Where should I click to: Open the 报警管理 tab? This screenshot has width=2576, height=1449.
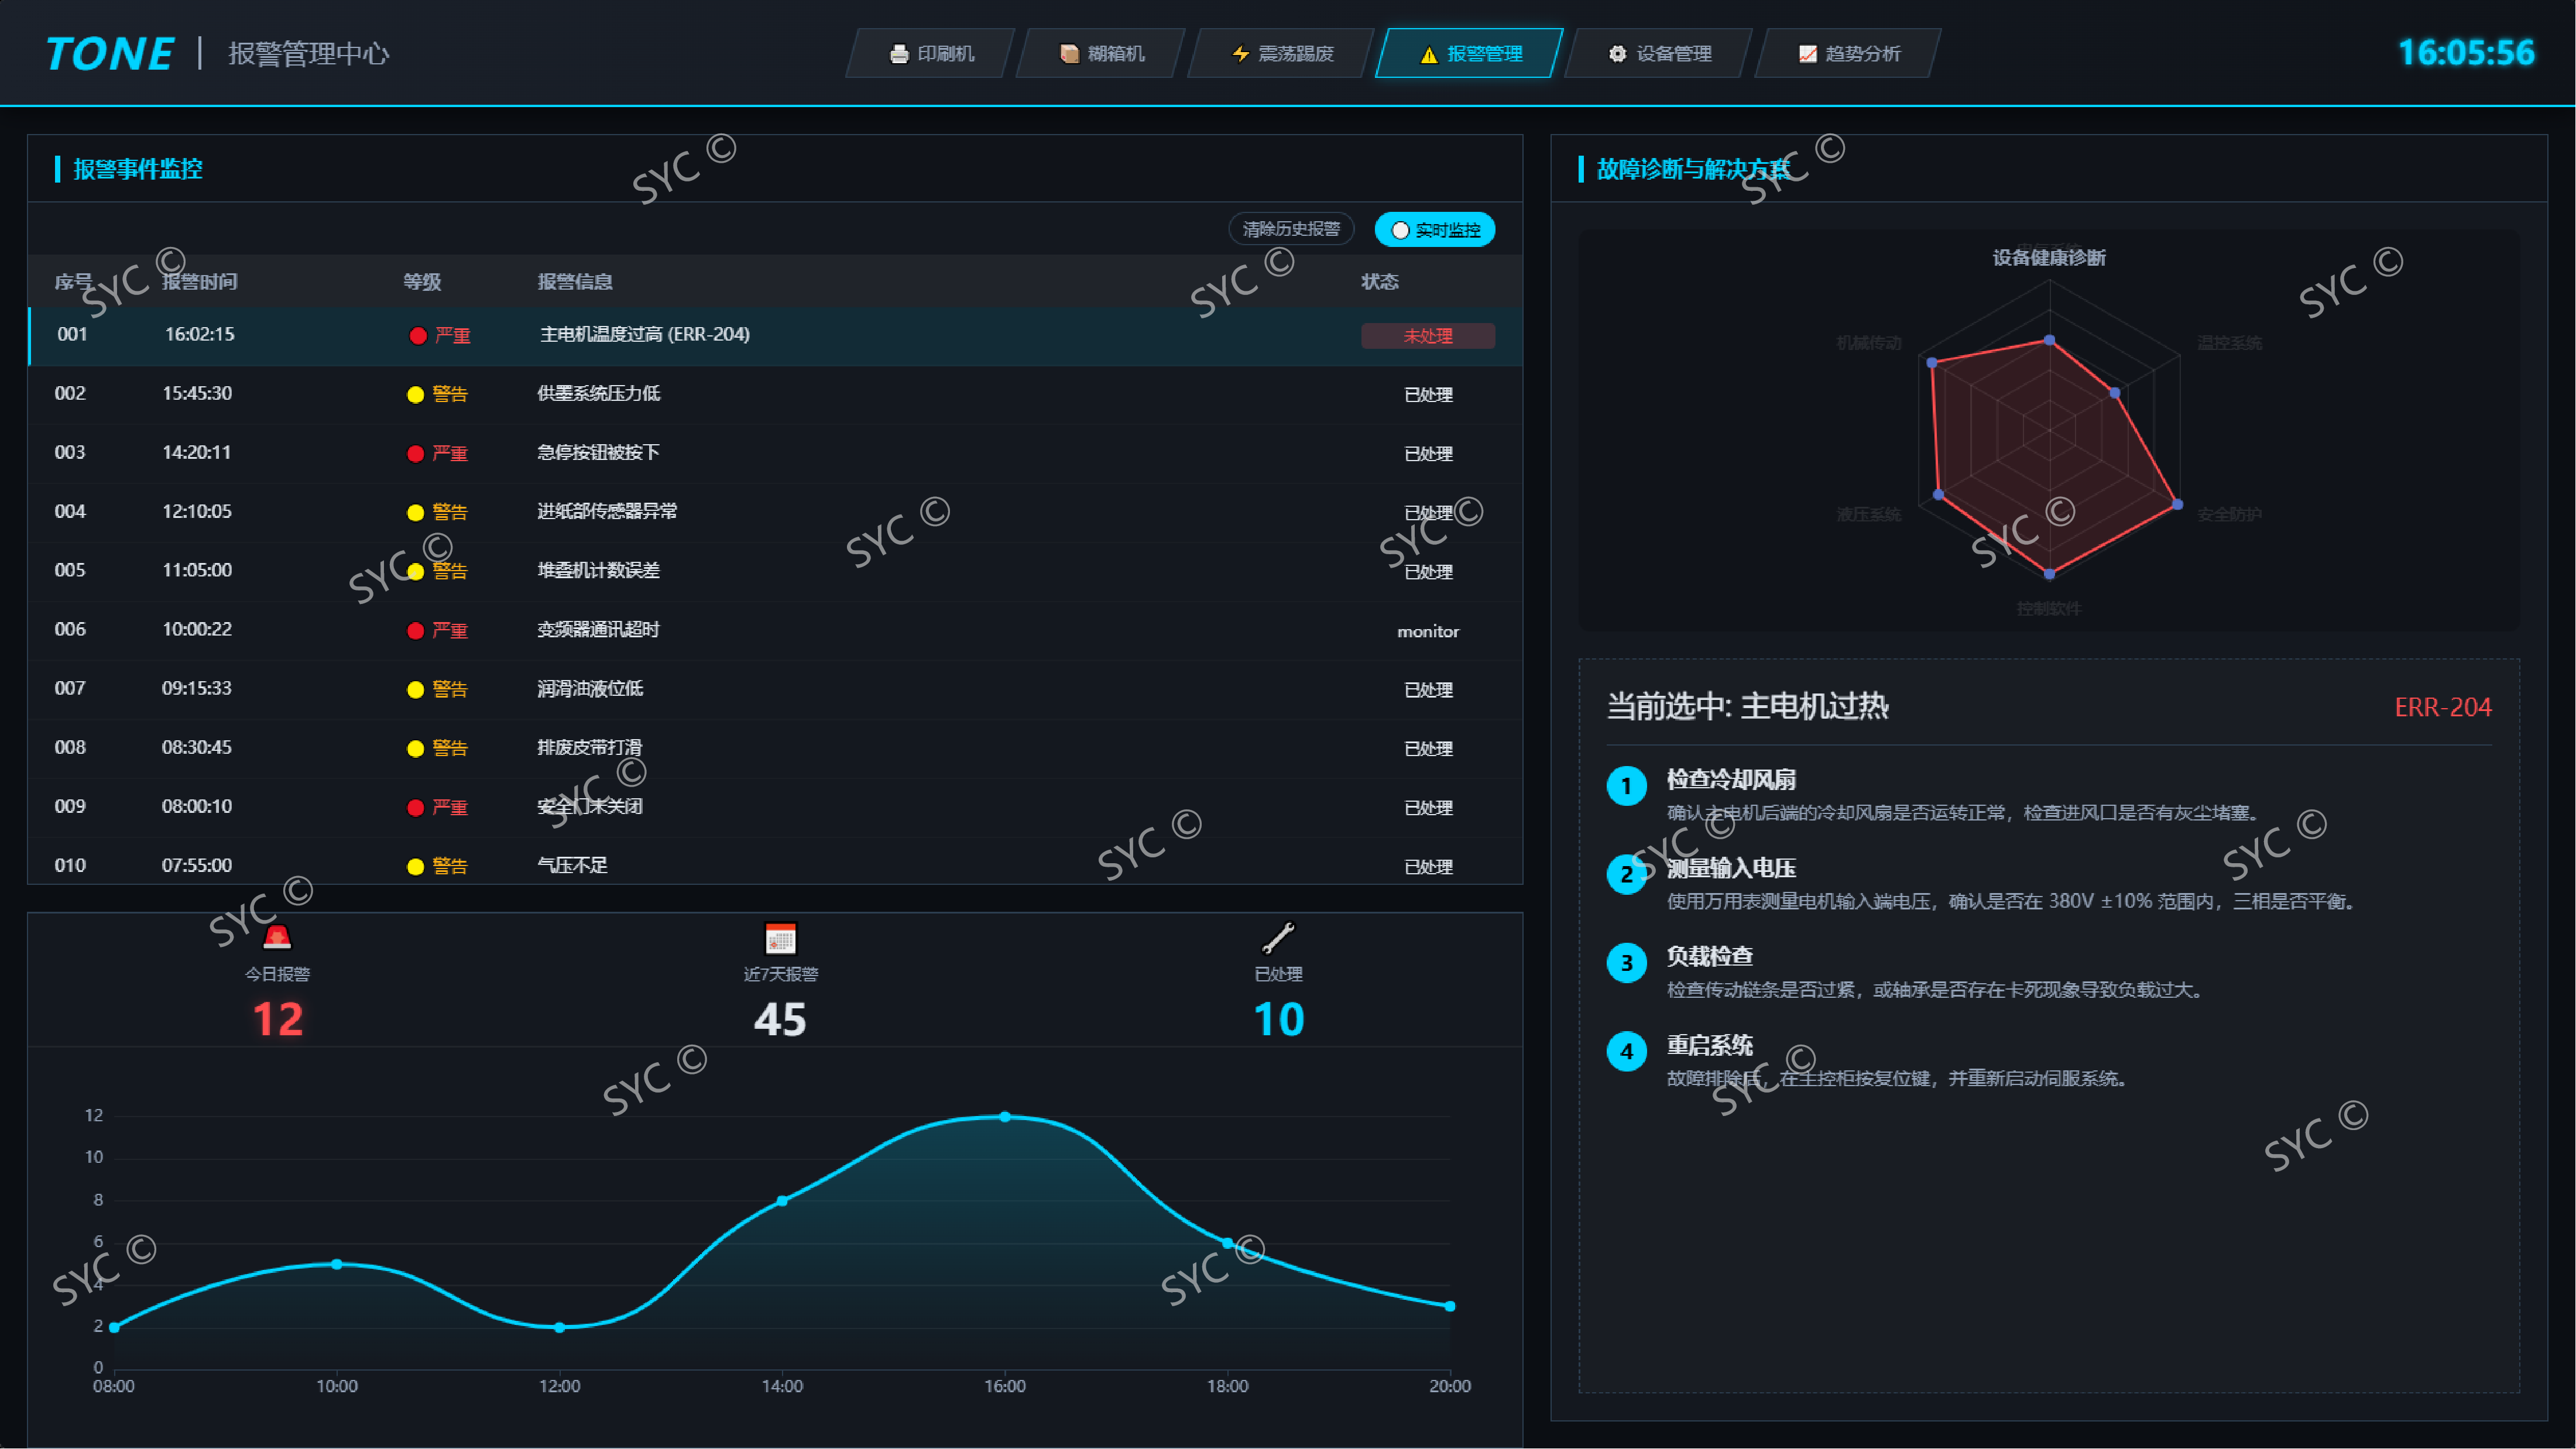pyautogui.click(x=1470, y=54)
